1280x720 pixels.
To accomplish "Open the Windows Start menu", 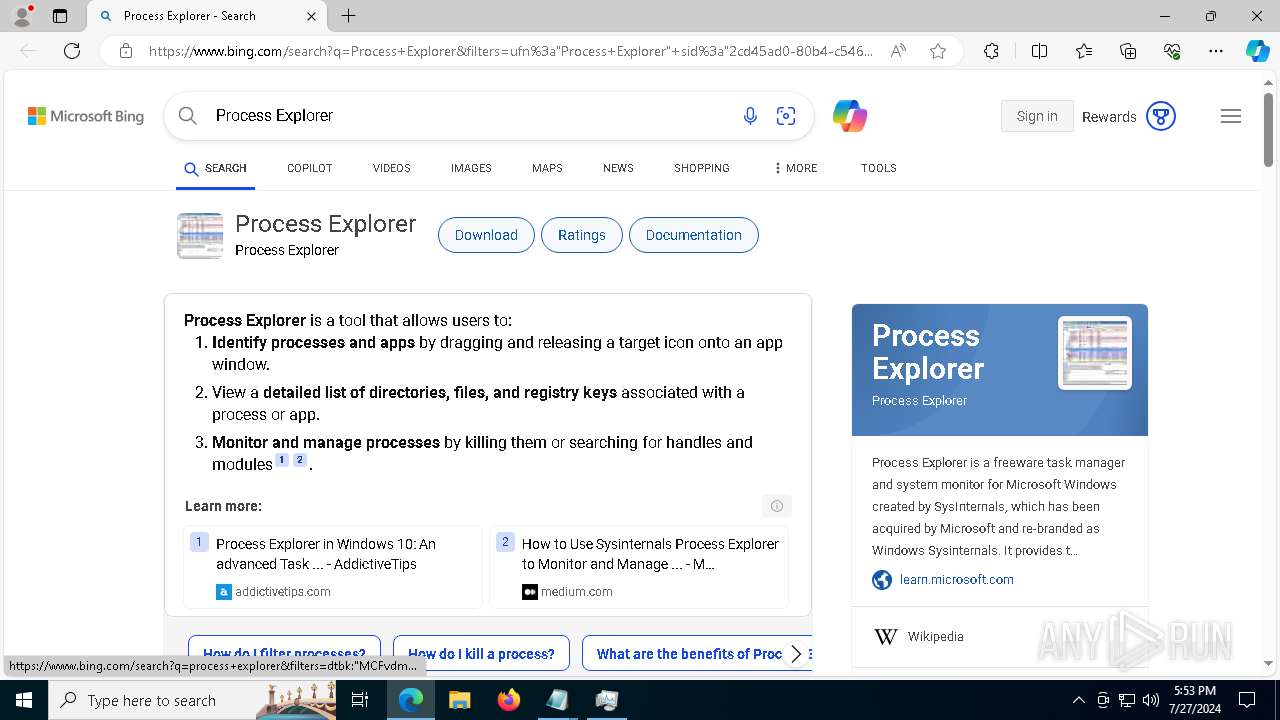I will [x=23, y=700].
